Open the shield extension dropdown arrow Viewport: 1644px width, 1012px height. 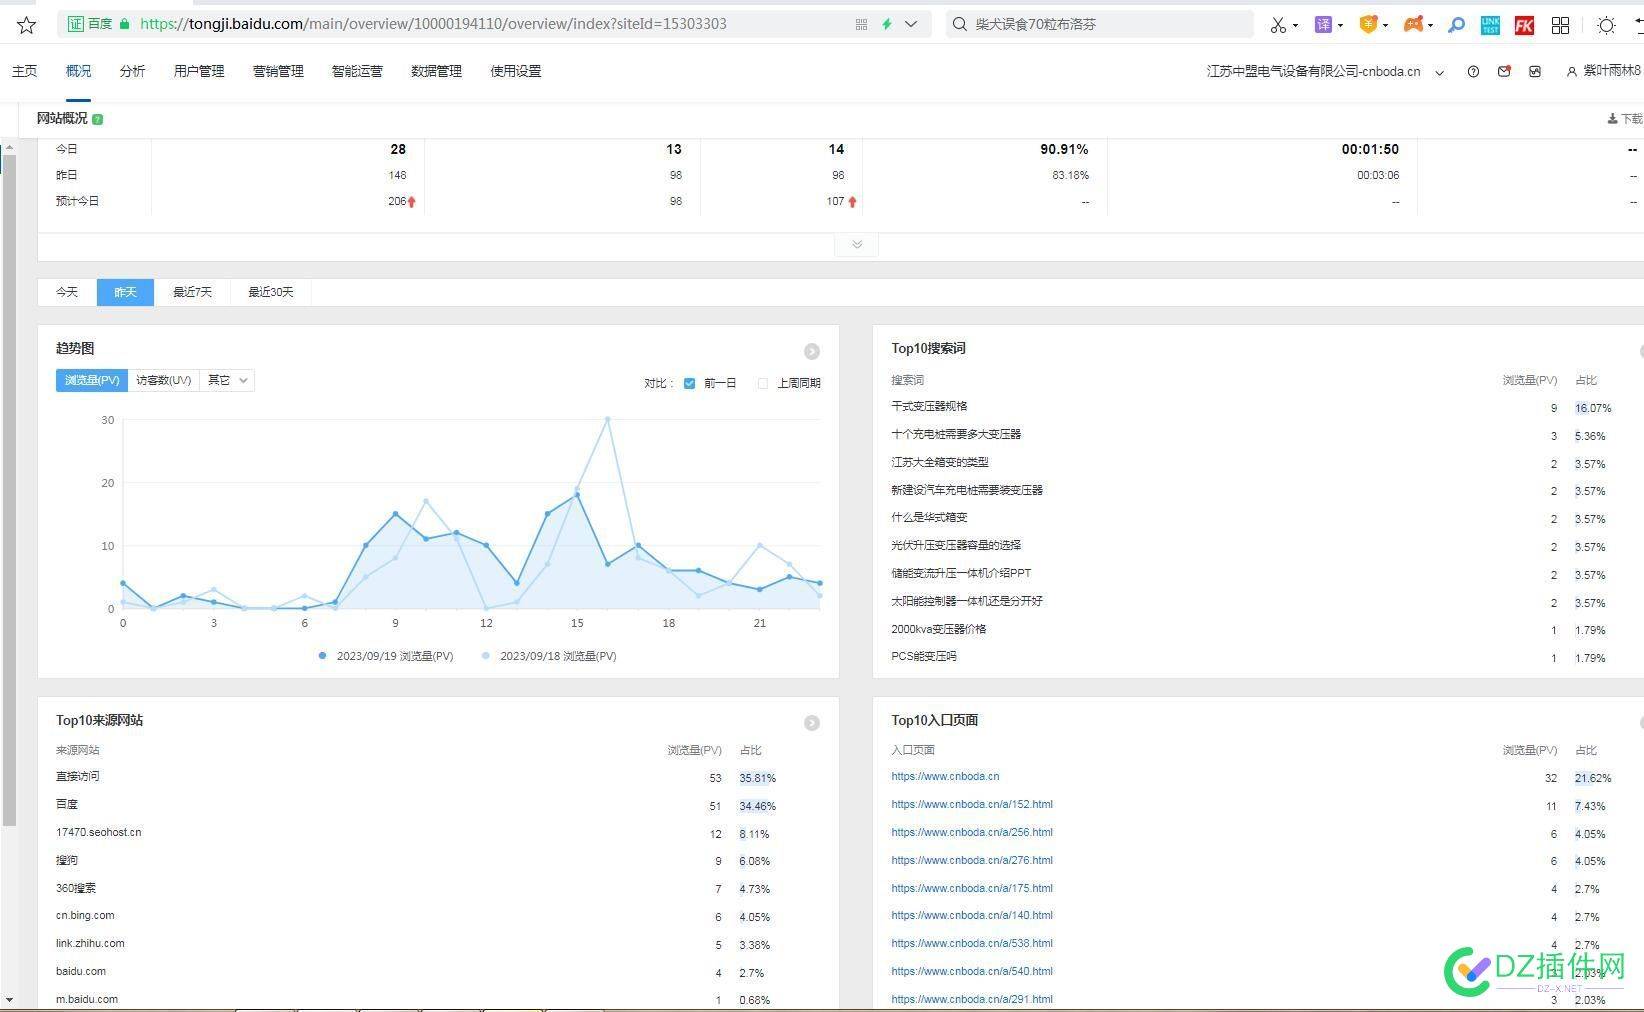tap(1386, 26)
